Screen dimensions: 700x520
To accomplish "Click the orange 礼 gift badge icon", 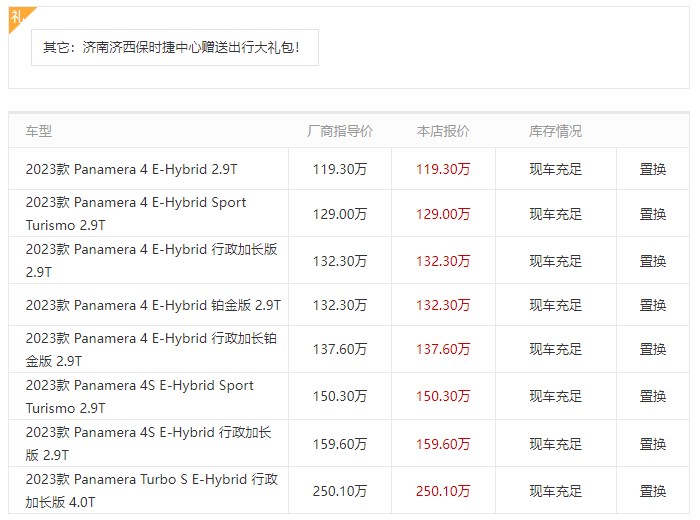I will click(18, 18).
